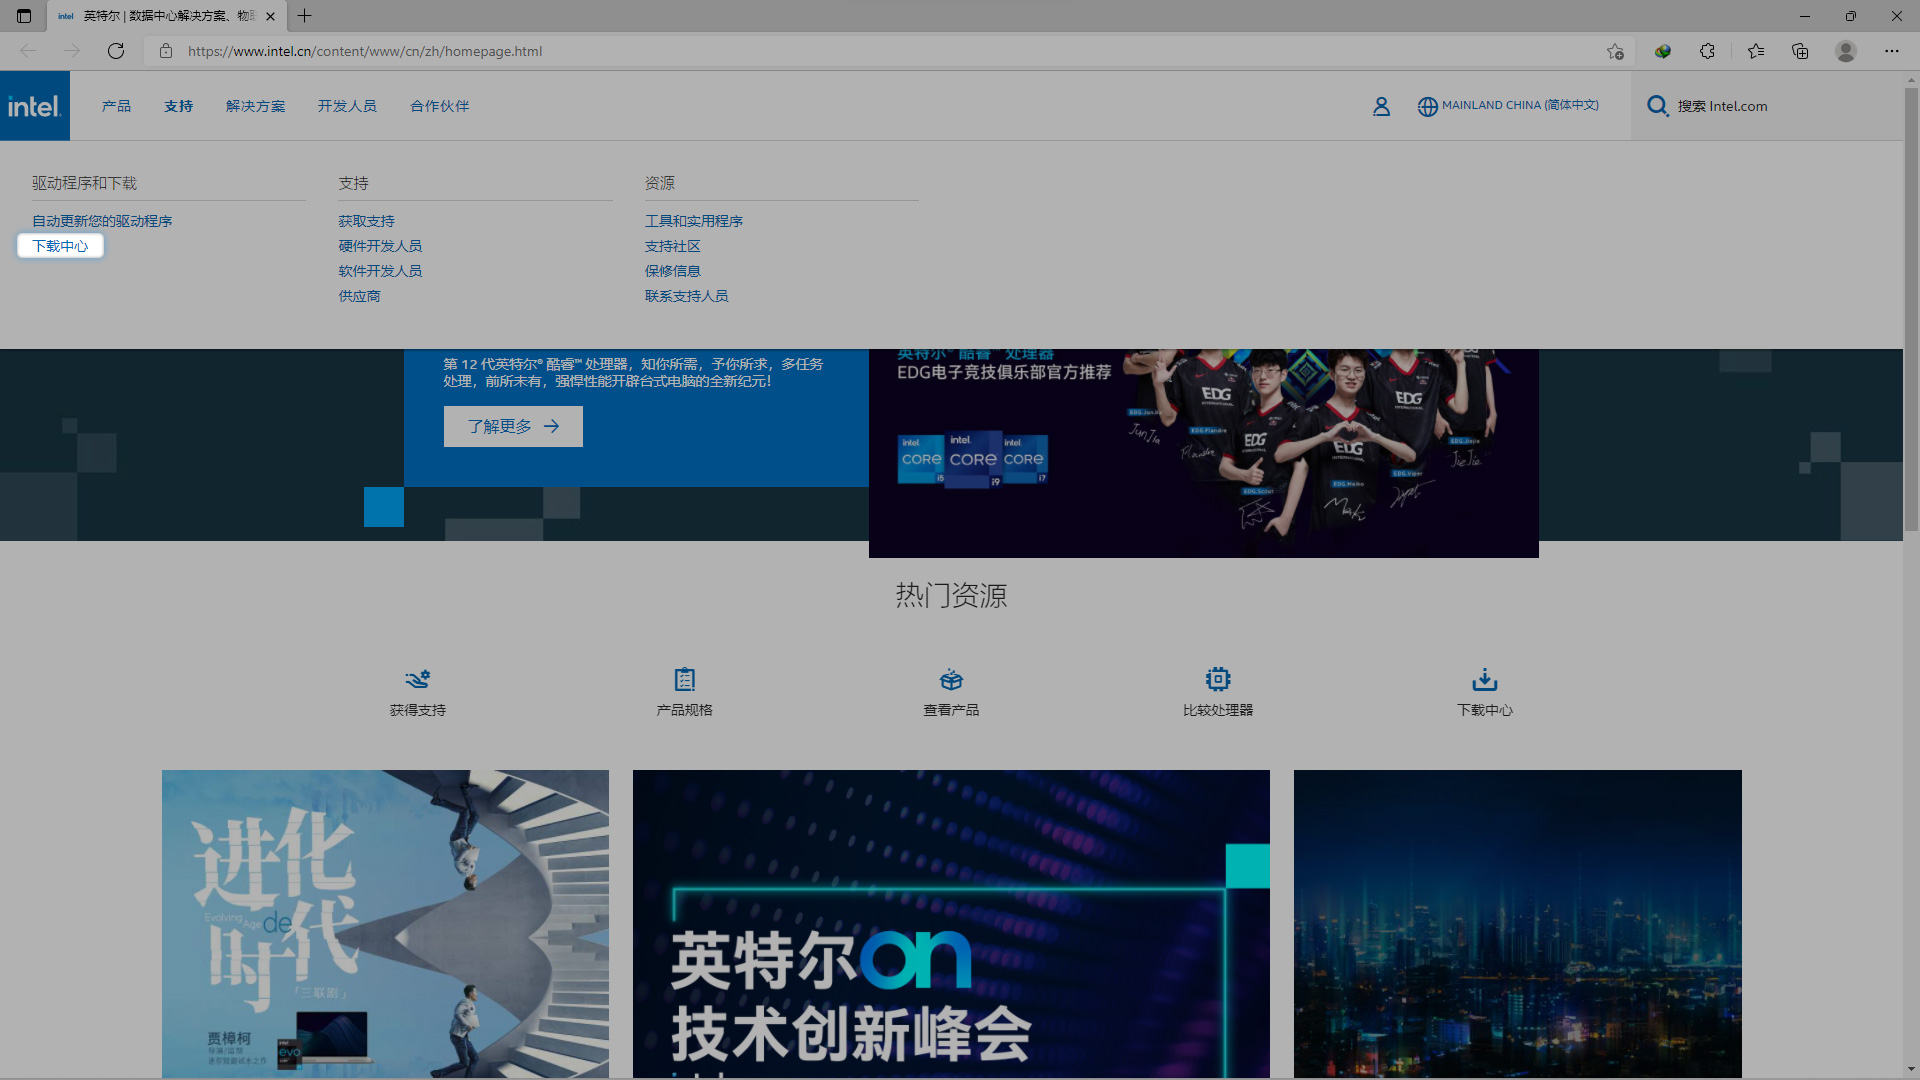Expand the 解决方案 navigation menu
Image resolution: width=1920 pixels, height=1080 pixels.
click(255, 106)
